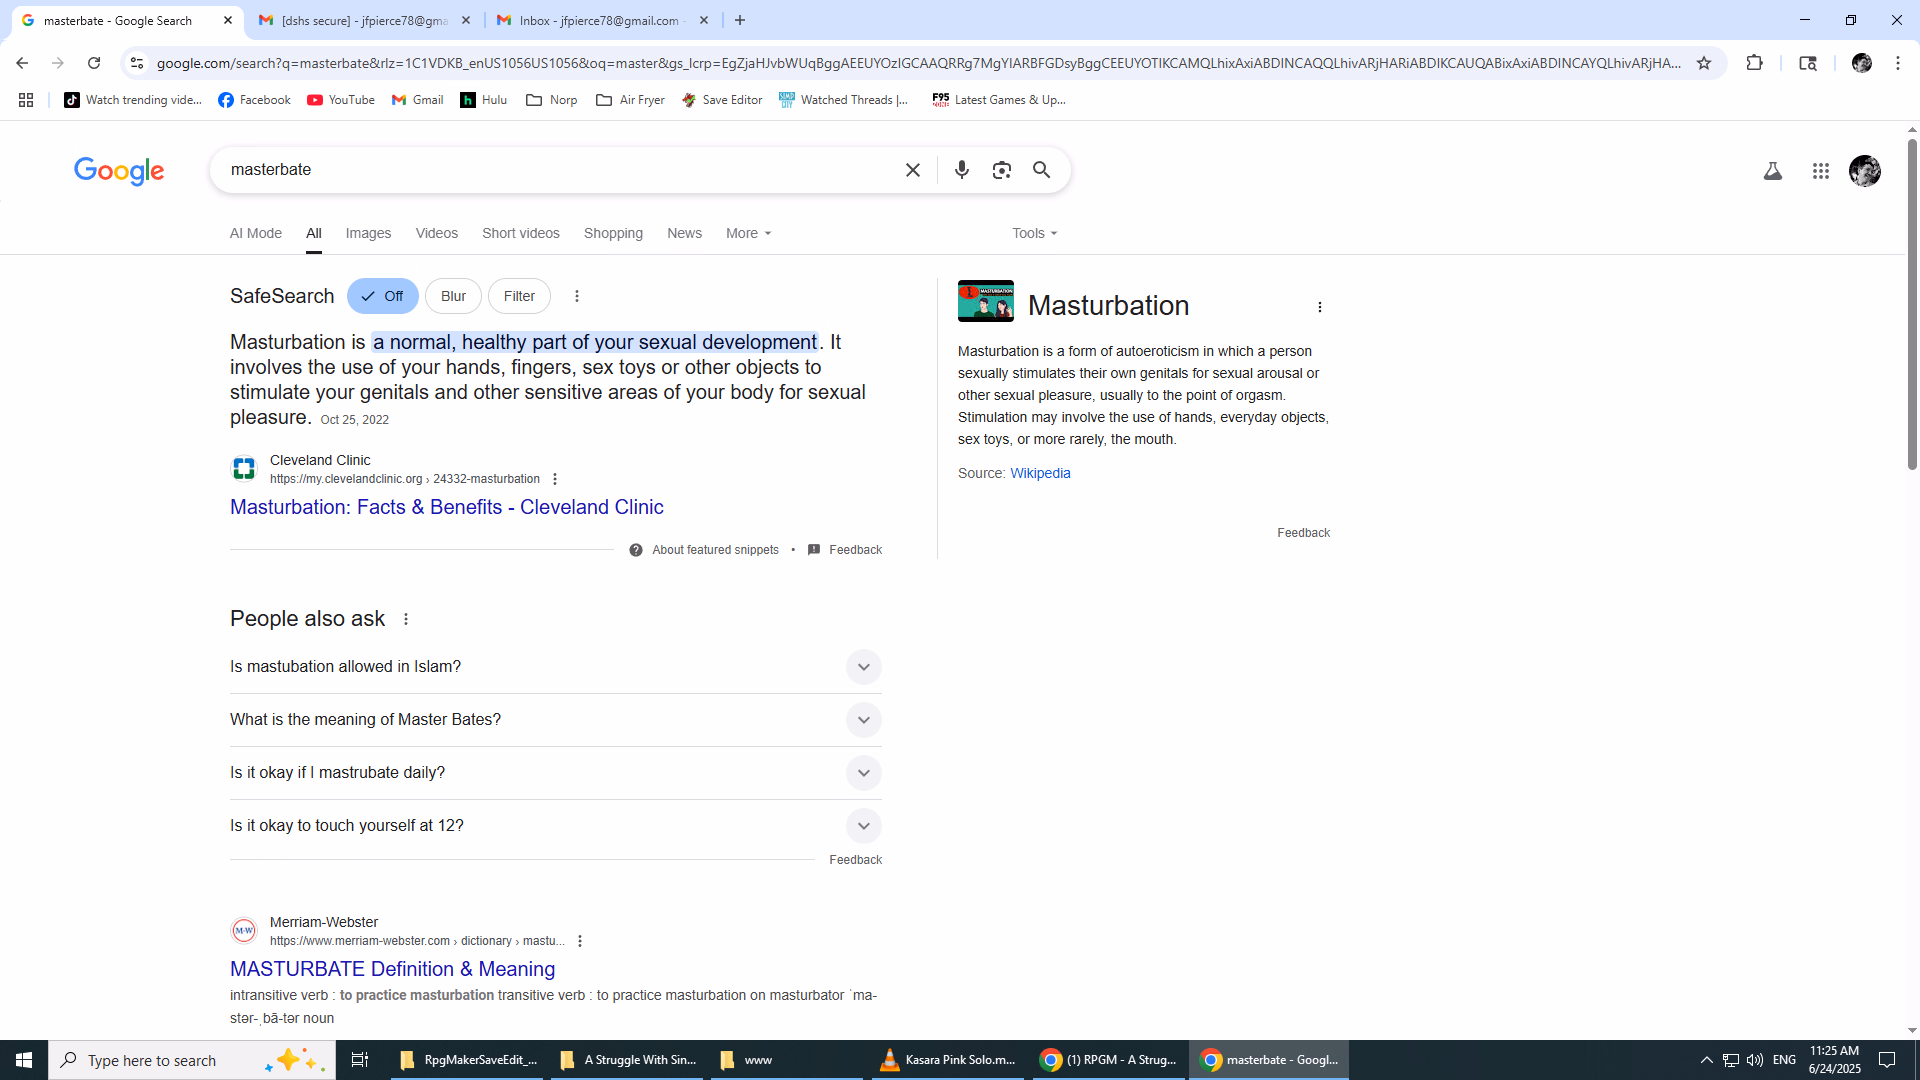Expand 'Is mastubation allowed in Islam?' question

[556, 667]
